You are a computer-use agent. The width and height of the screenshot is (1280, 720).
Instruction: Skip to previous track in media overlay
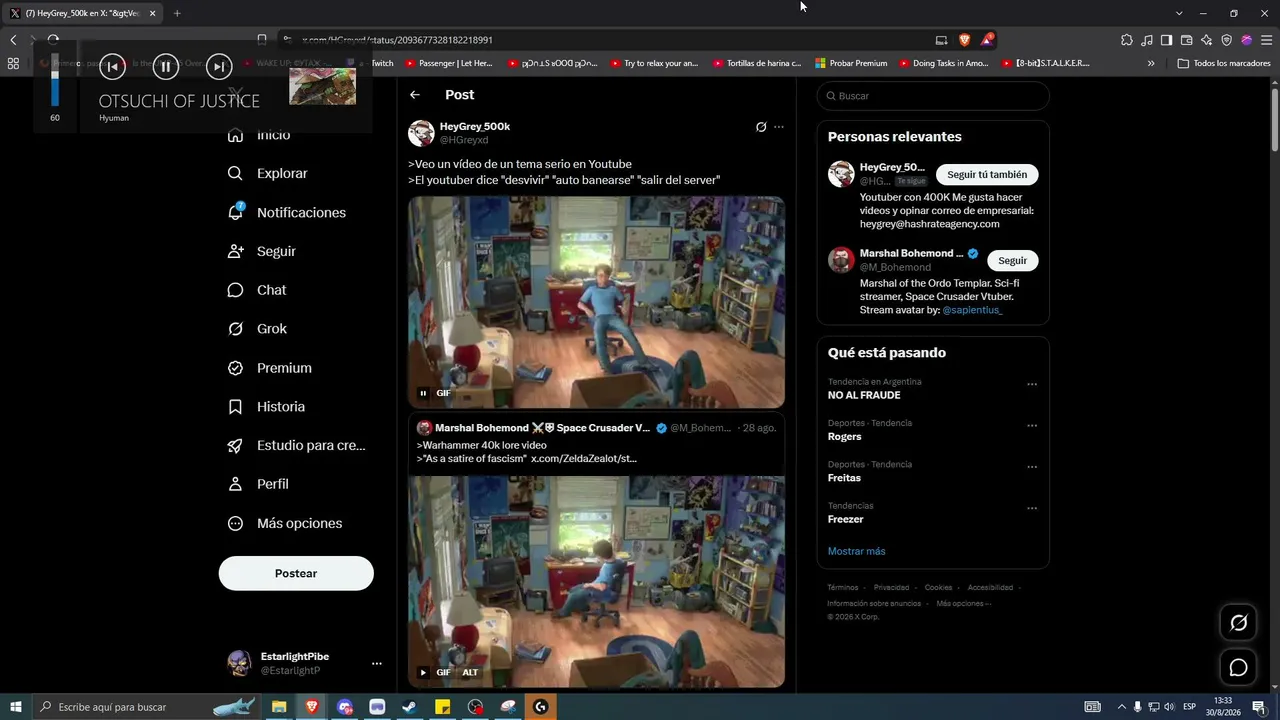point(112,67)
